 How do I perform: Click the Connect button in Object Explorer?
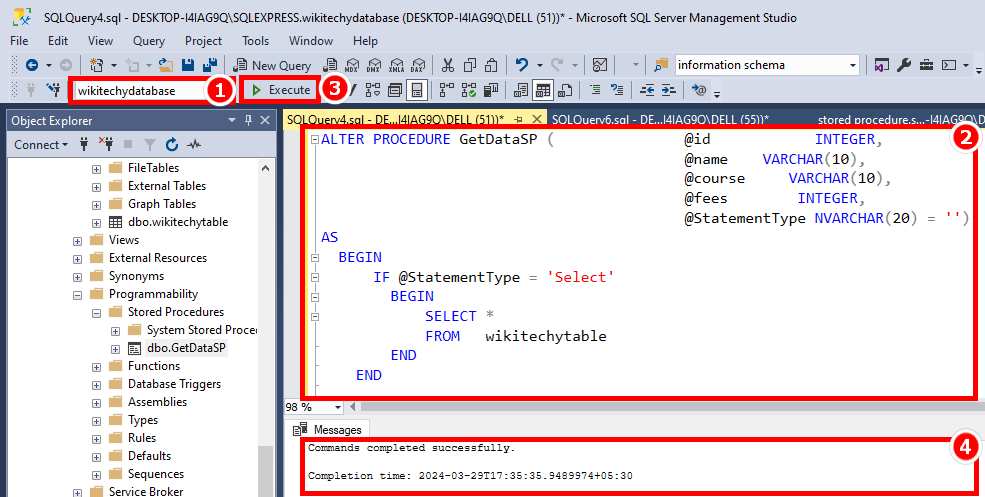40,144
